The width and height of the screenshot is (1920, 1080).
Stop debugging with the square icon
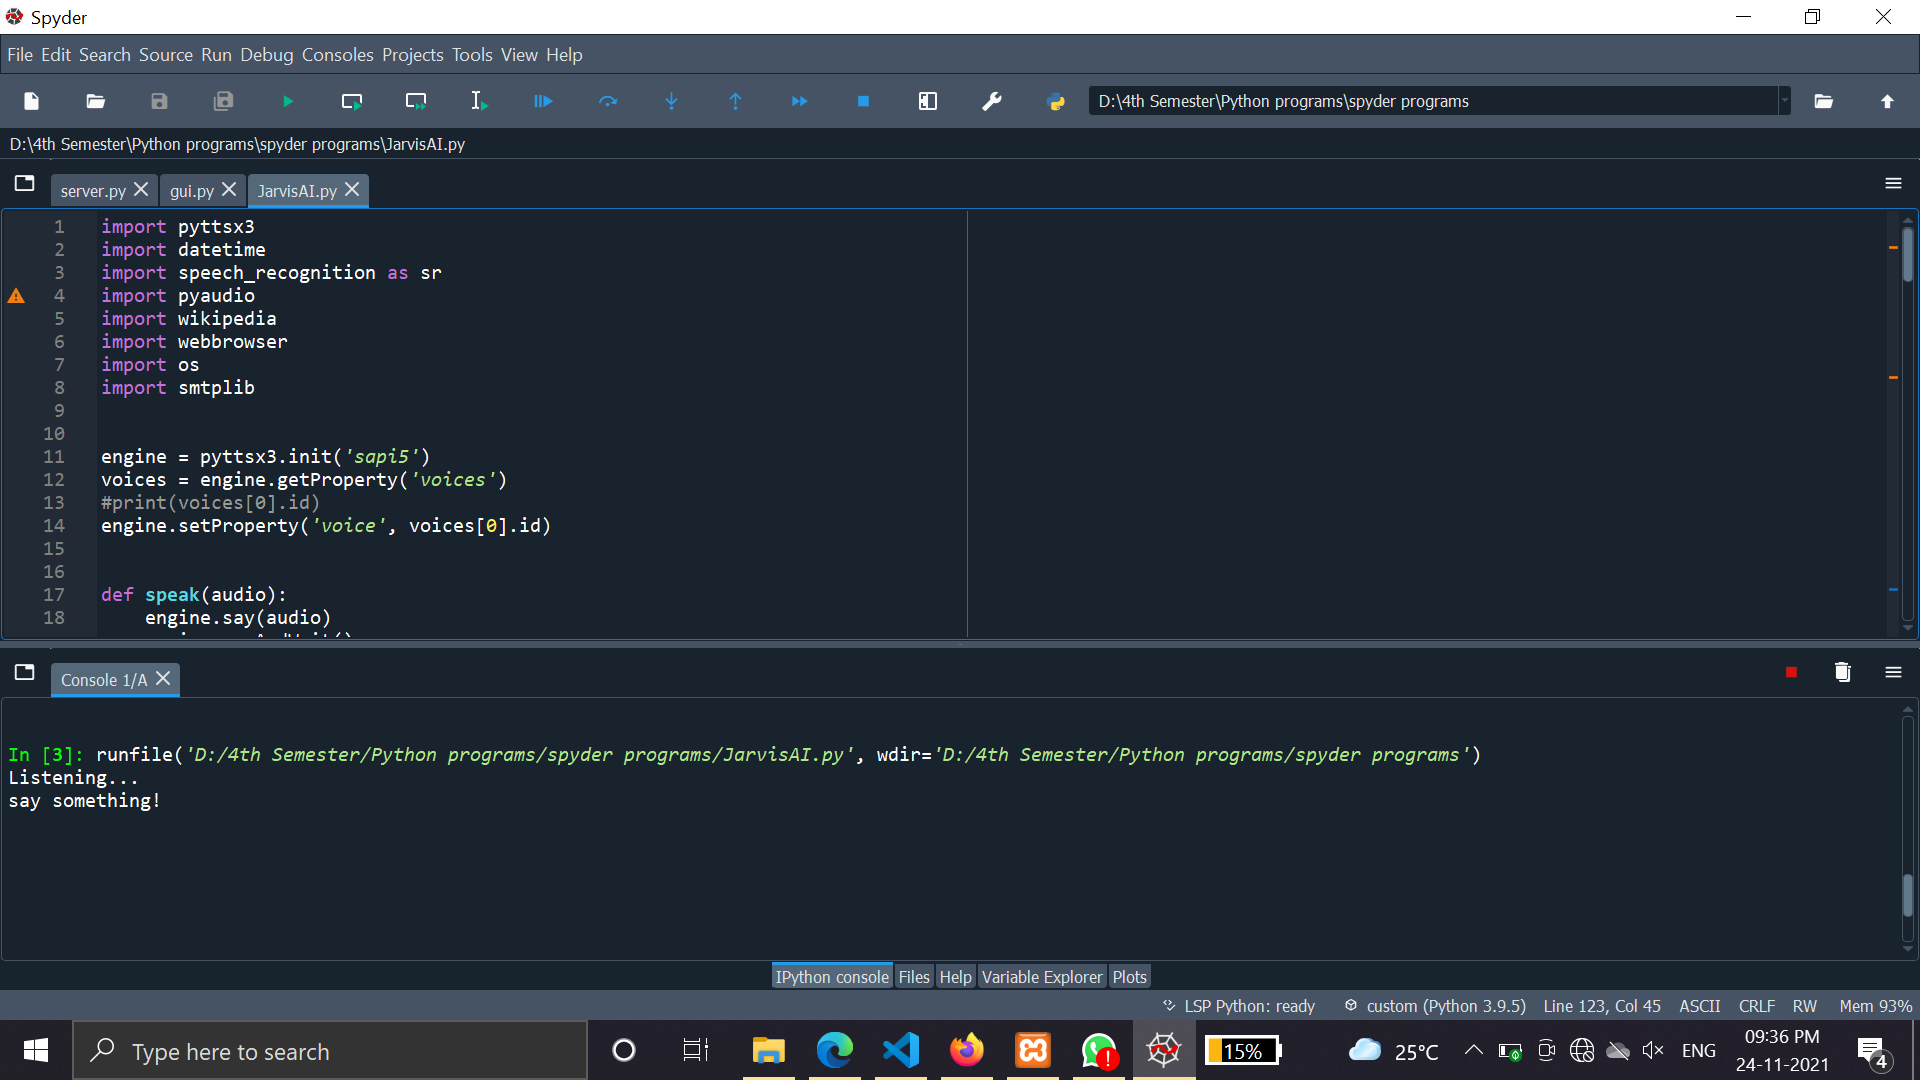(864, 101)
